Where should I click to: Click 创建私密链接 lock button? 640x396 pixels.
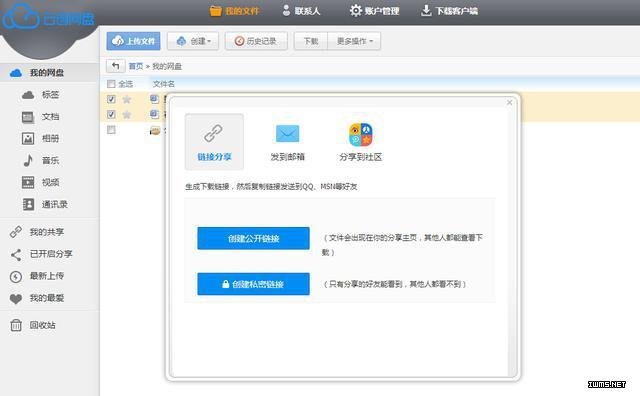tap(253, 284)
